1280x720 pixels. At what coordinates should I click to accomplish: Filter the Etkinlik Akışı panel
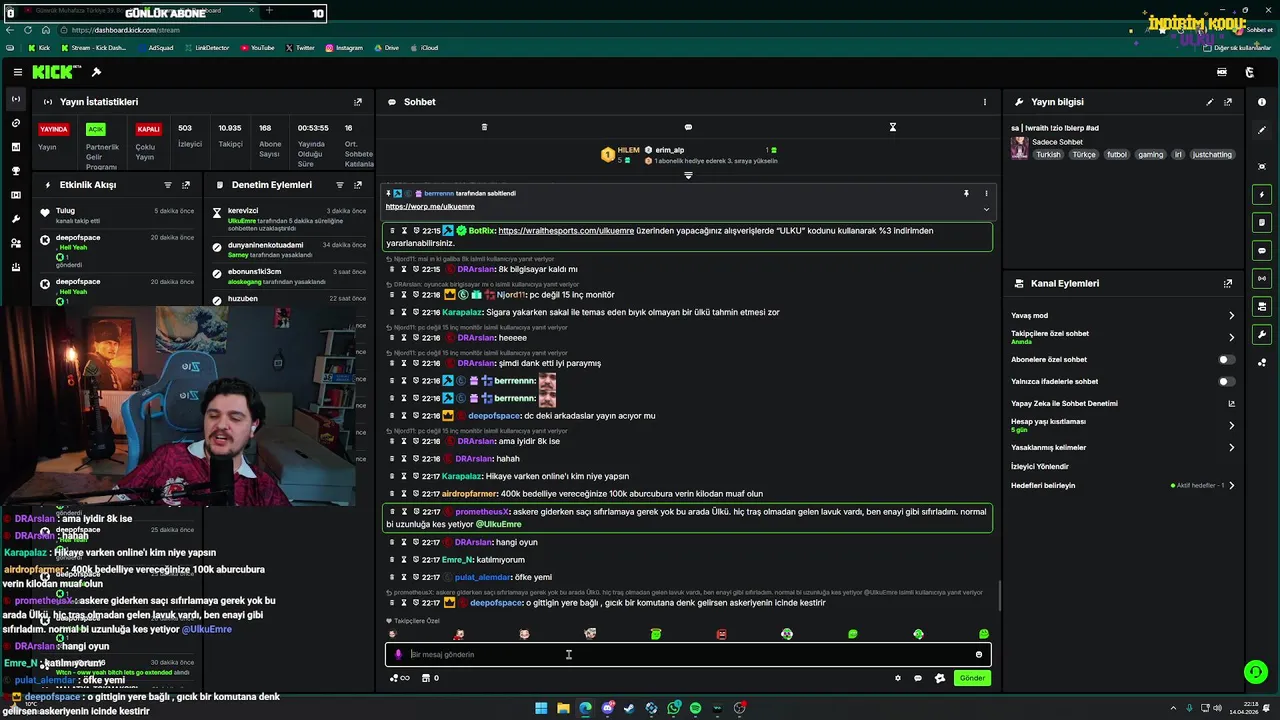point(168,185)
